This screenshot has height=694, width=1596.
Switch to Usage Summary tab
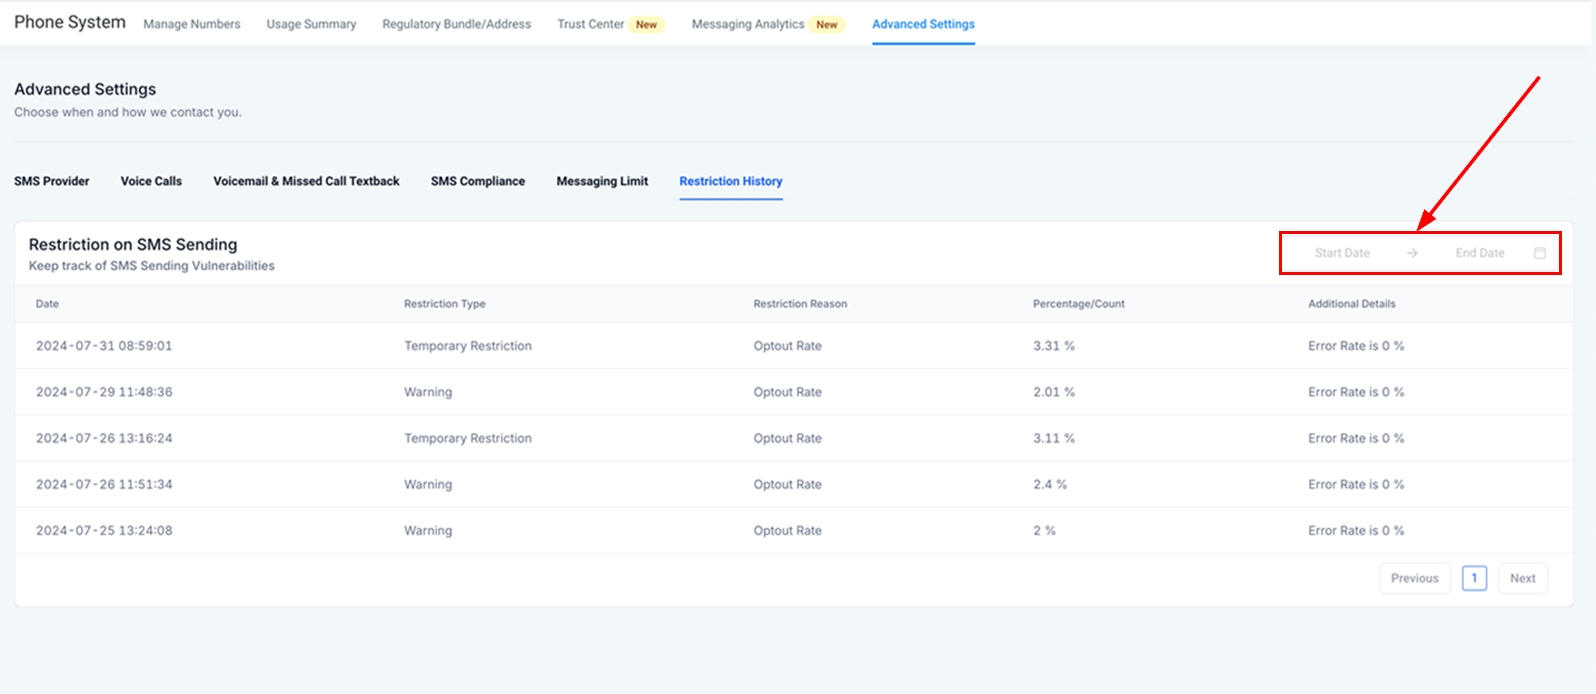click(x=311, y=24)
